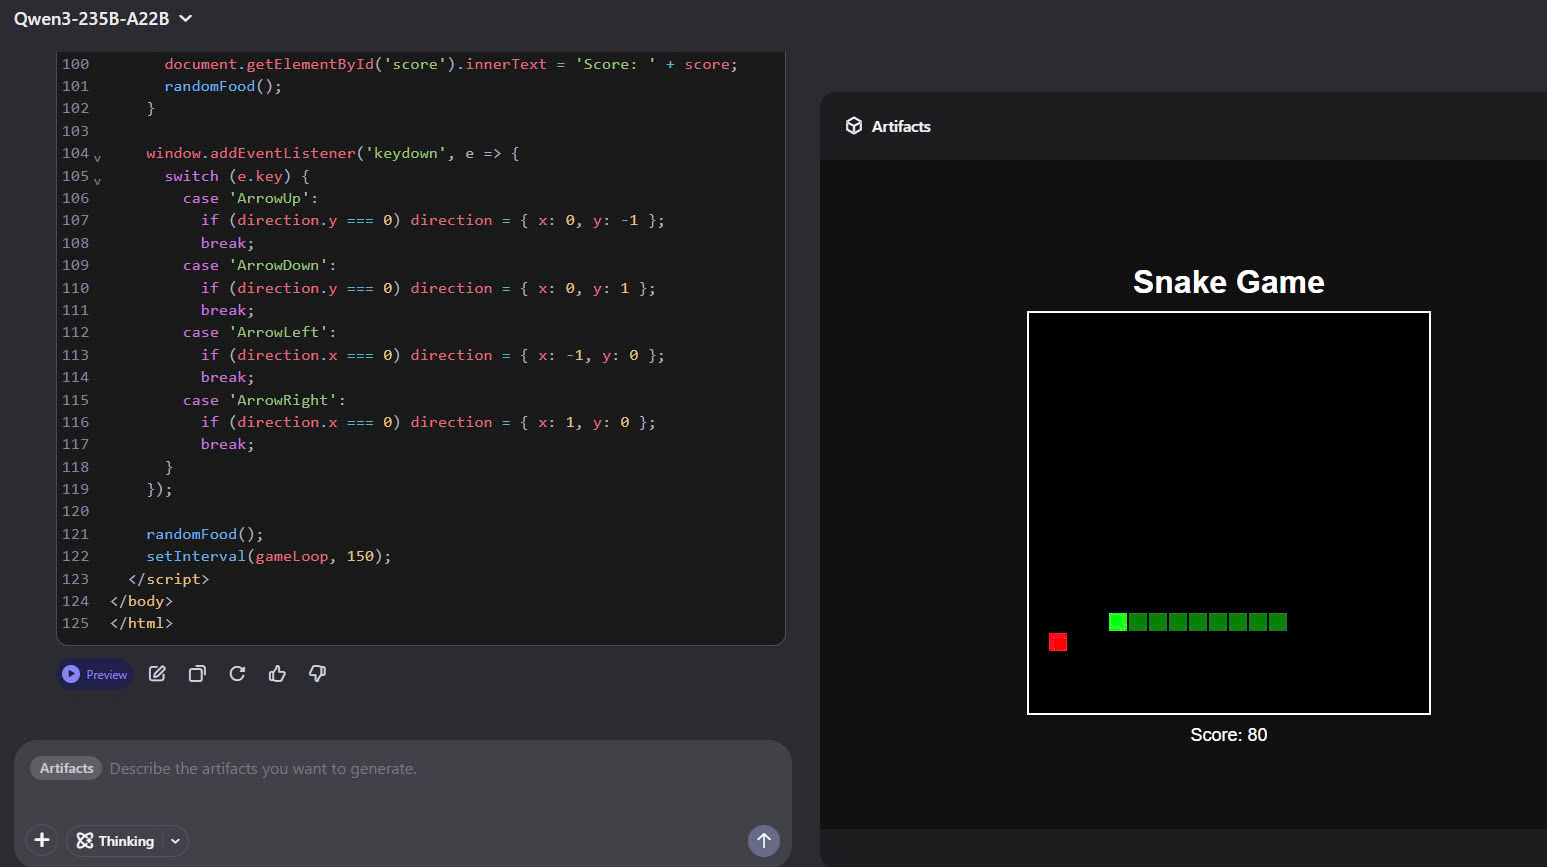Click line number 125 in the gutter
Viewport: 1547px width, 867px height.
pos(75,623)
